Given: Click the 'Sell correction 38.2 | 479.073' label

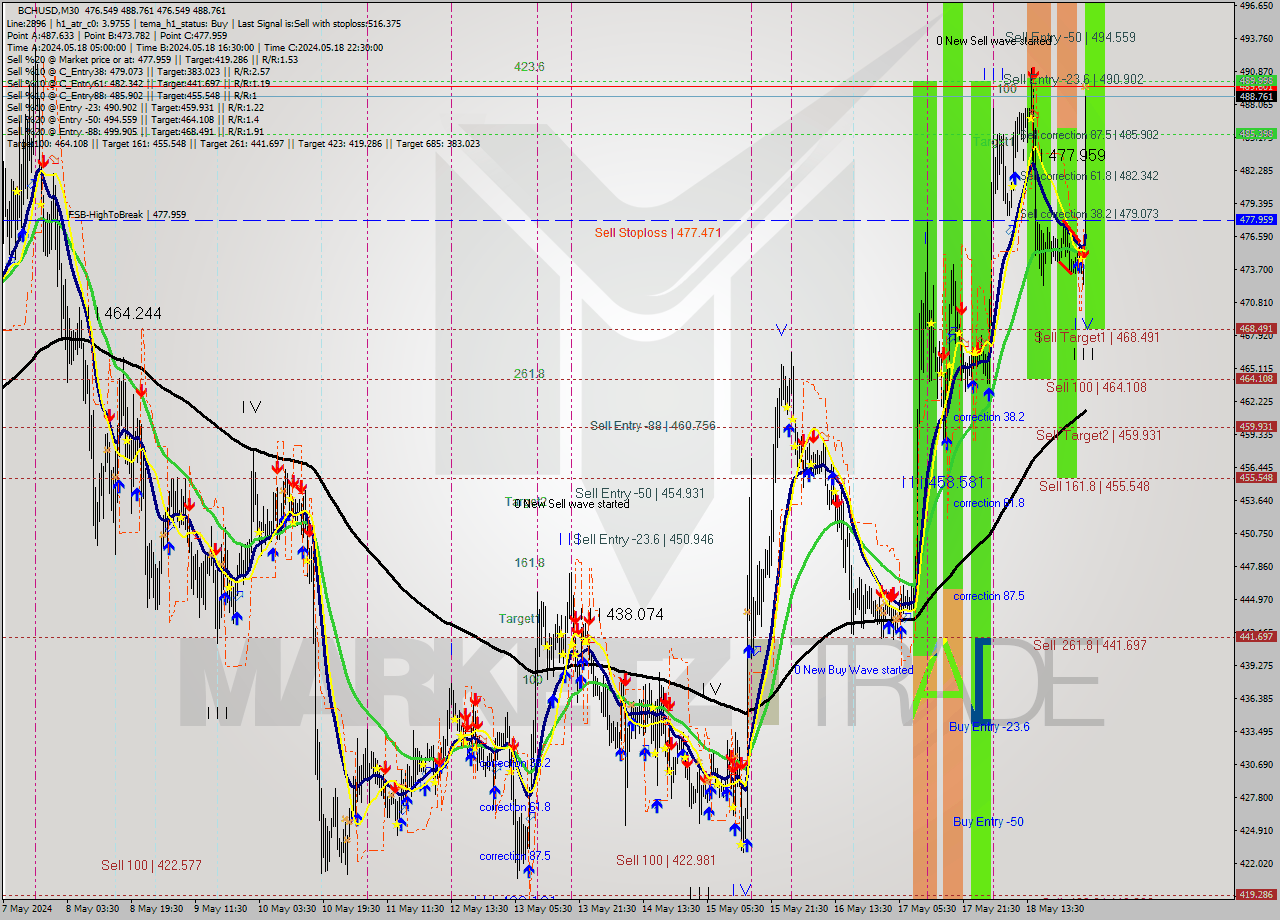Looking at the screenshot, I should coord(1089,214).
